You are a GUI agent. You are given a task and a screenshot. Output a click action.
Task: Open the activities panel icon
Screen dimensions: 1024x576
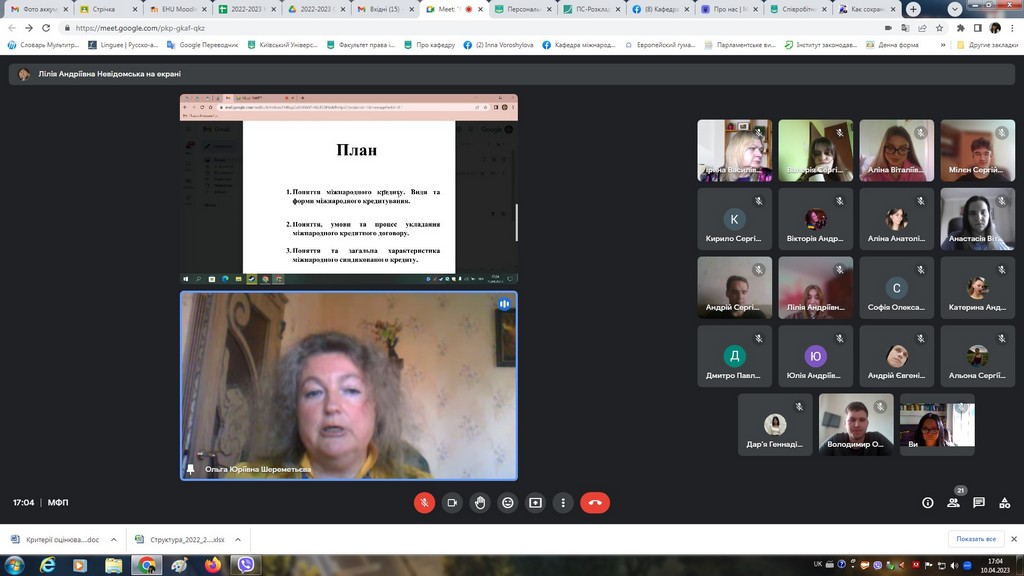coord(1004,502)
